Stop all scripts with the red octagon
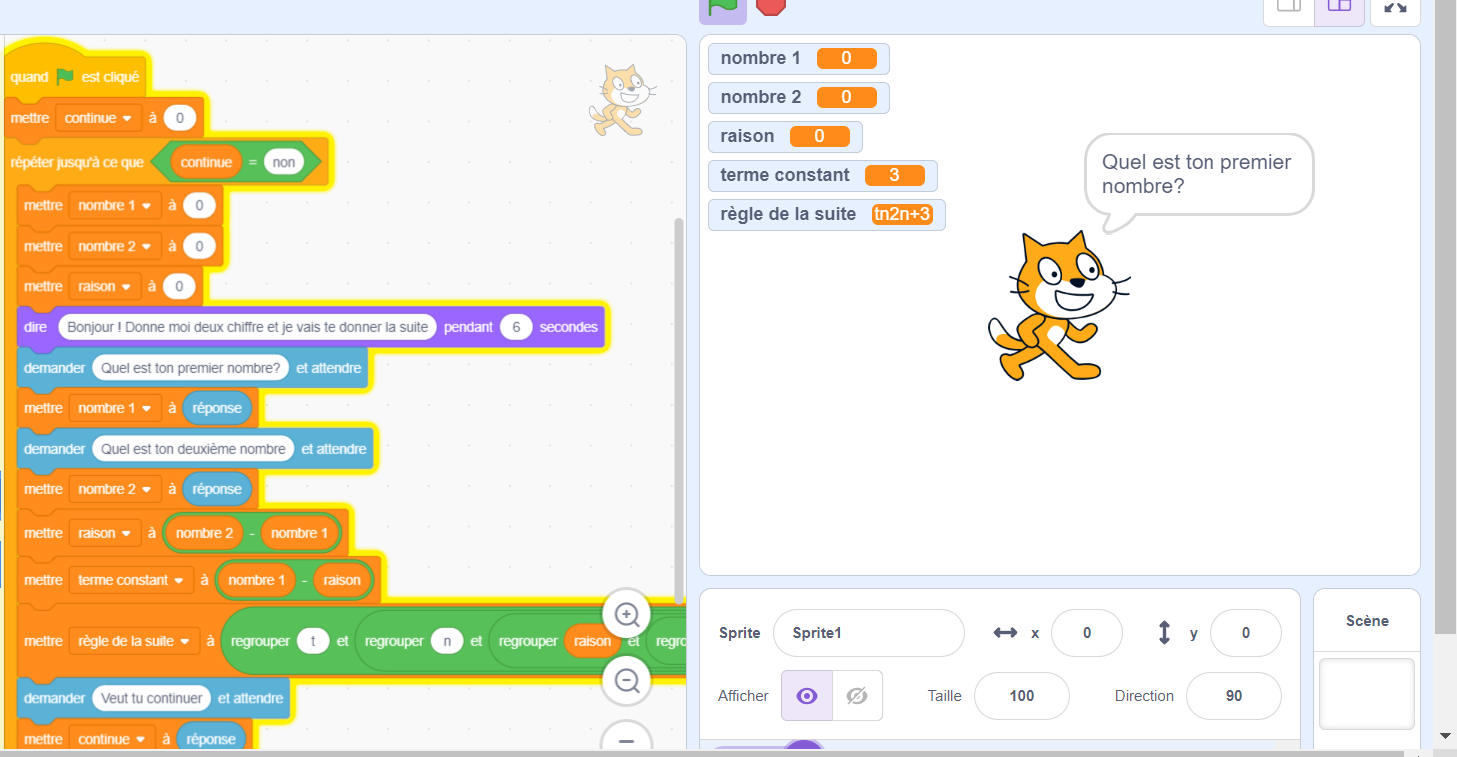 click(771, 6)
